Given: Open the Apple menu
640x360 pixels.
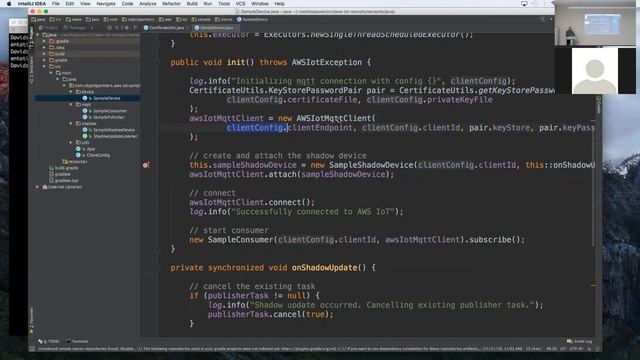Looking at the screenshot, I should click(x=9, y=3).
